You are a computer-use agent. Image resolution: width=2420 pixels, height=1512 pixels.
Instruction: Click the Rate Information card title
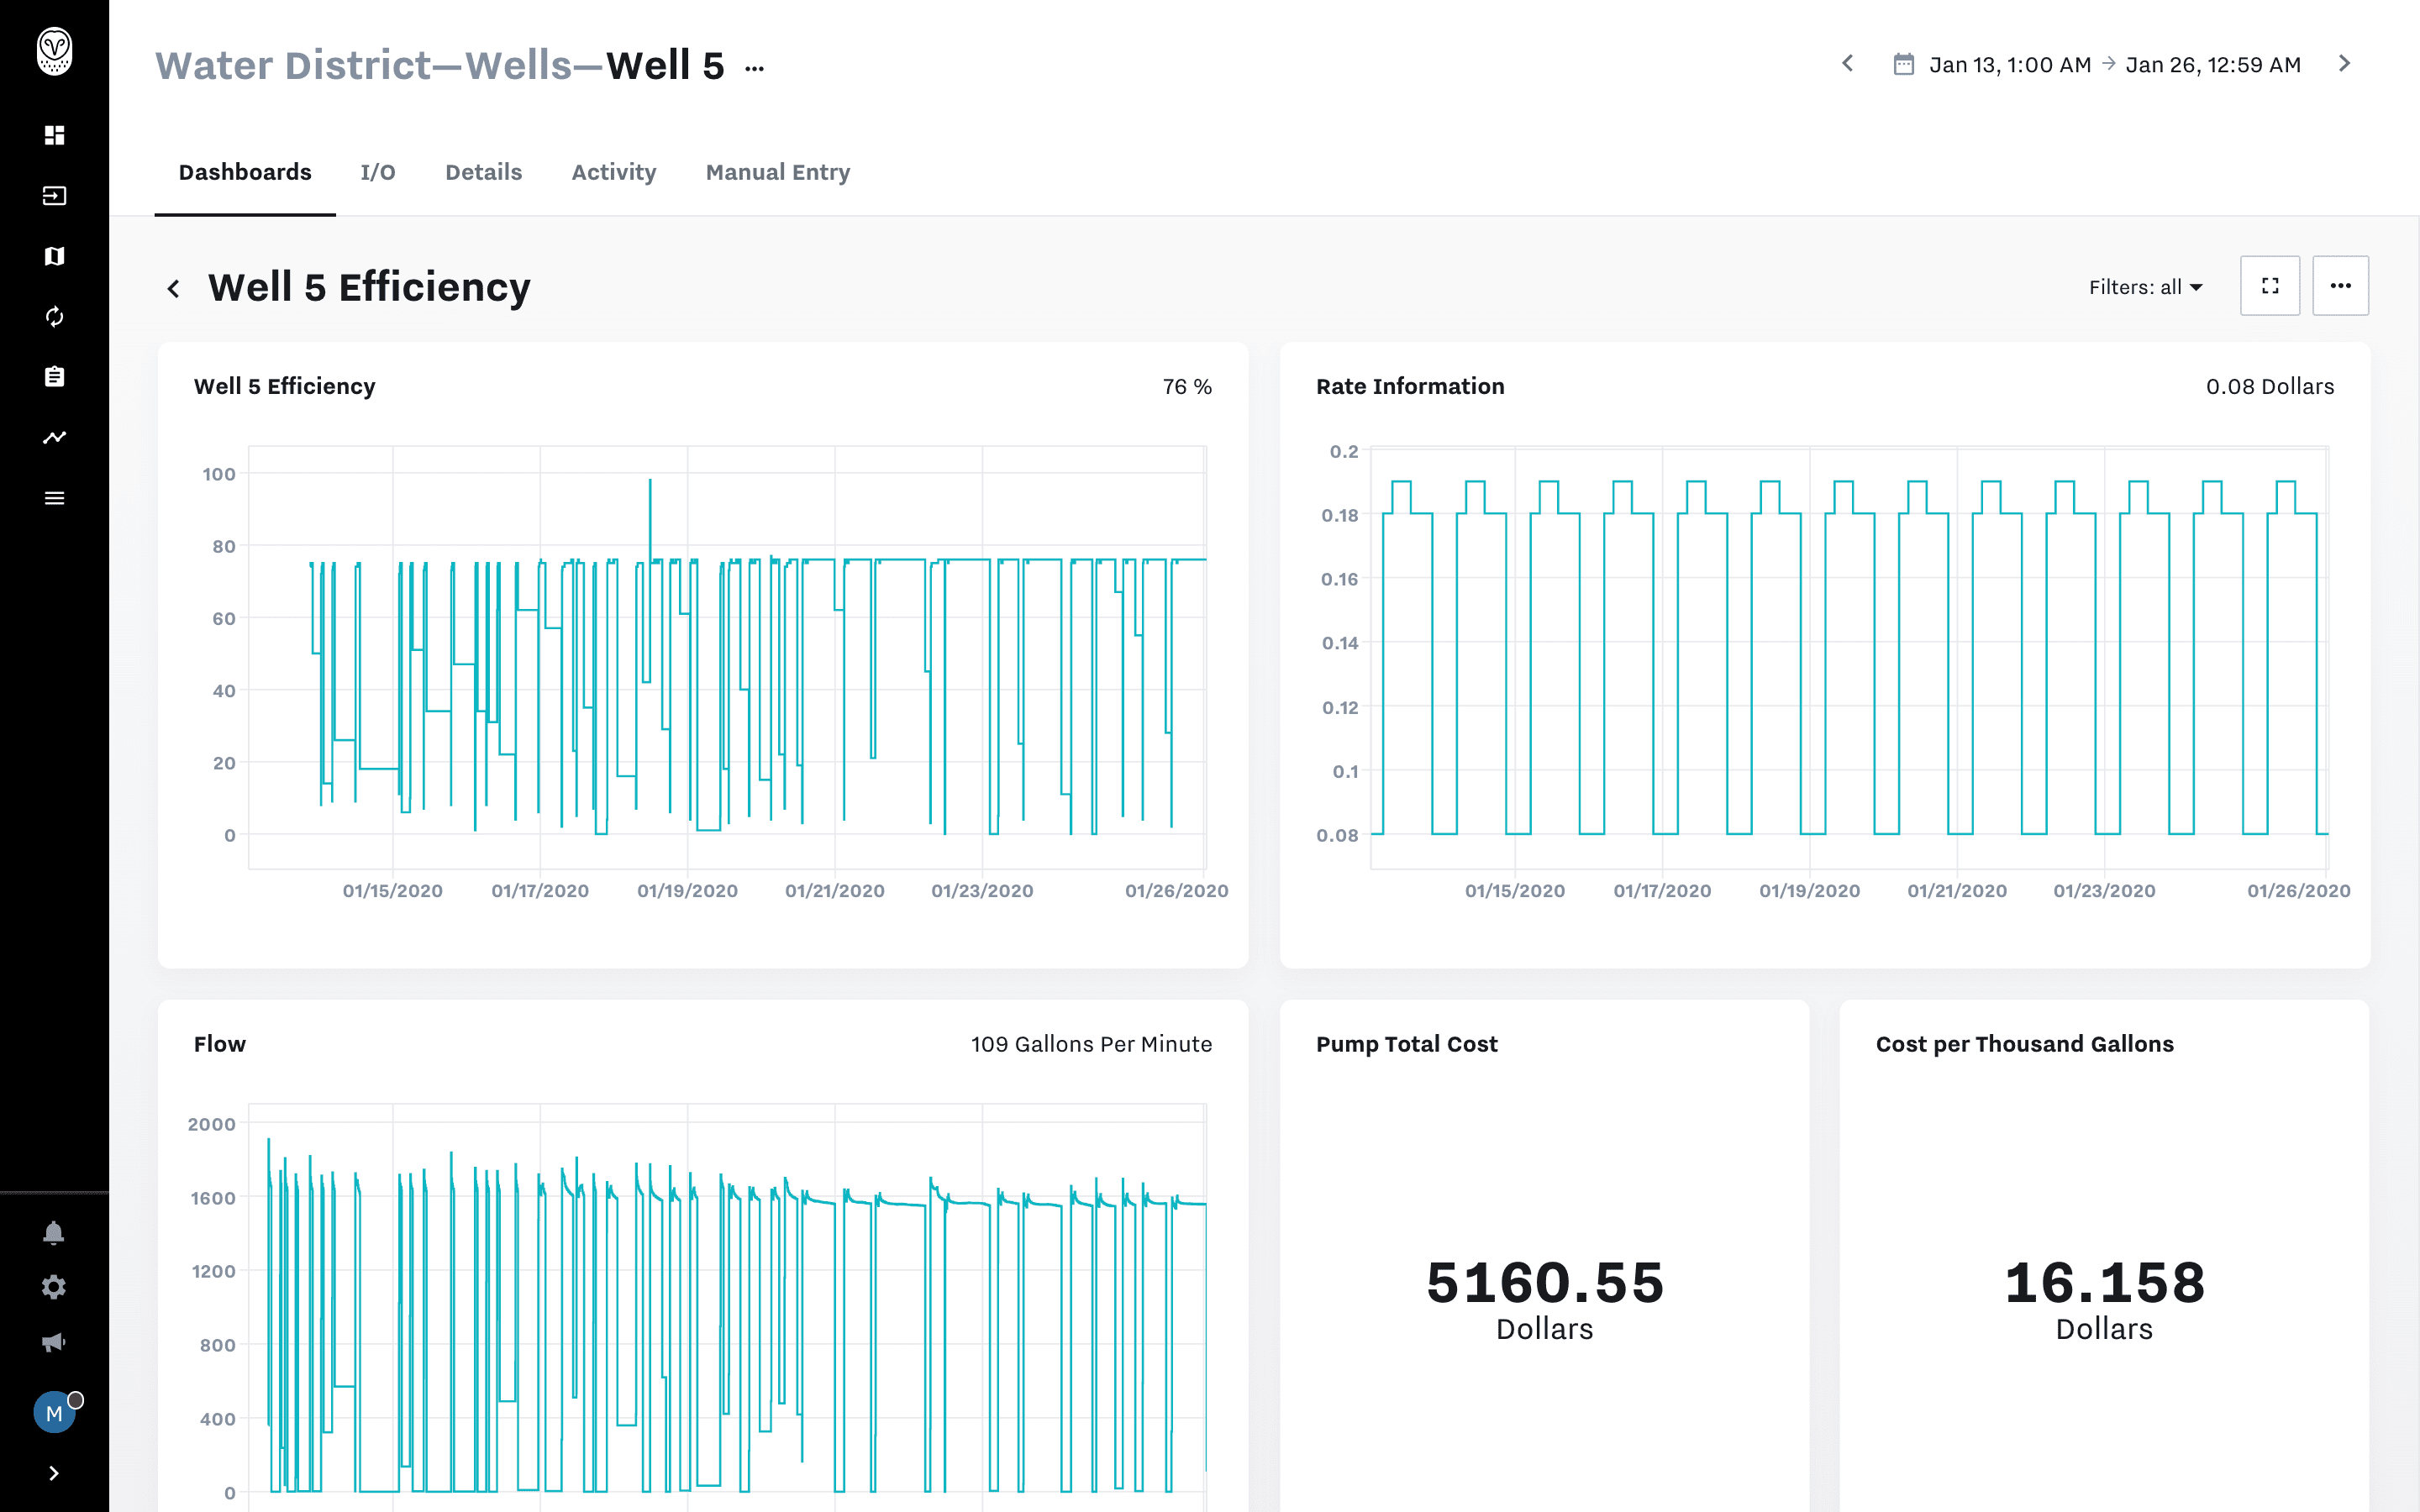point(1410,386)
